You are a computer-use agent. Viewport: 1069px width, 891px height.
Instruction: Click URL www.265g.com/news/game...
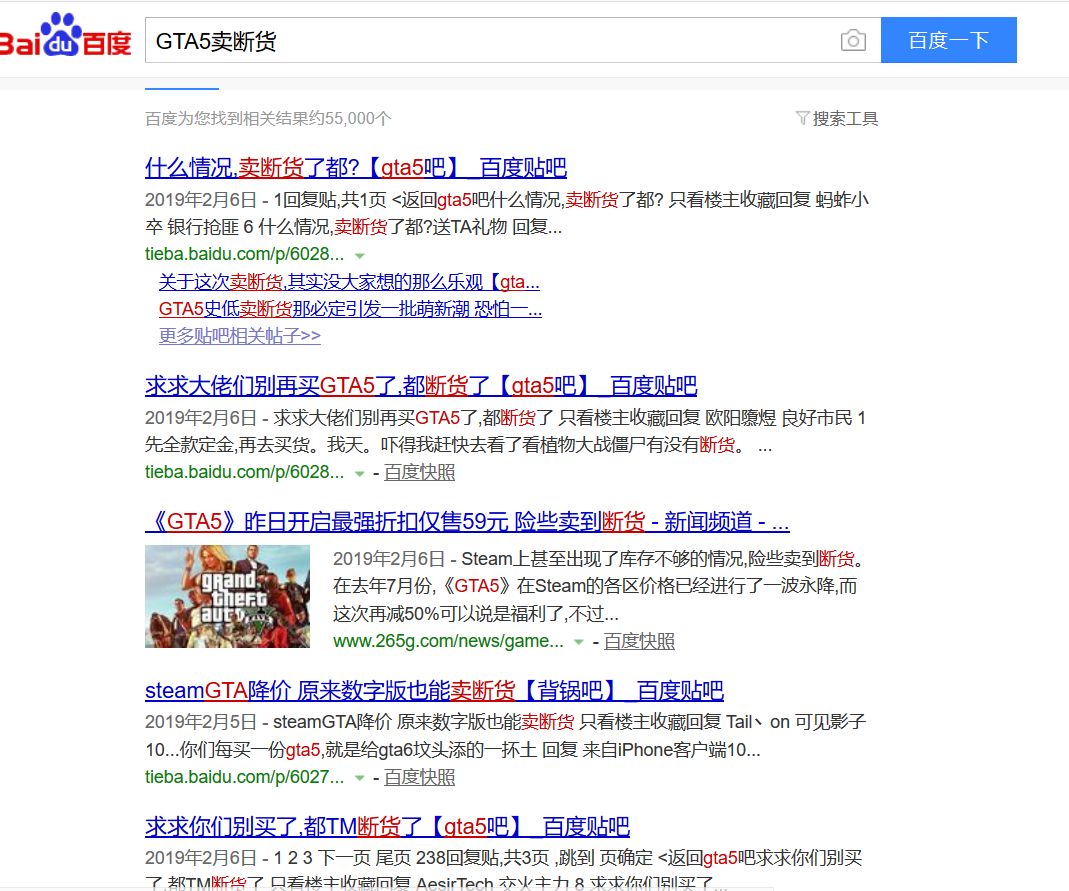coord(448,641)
